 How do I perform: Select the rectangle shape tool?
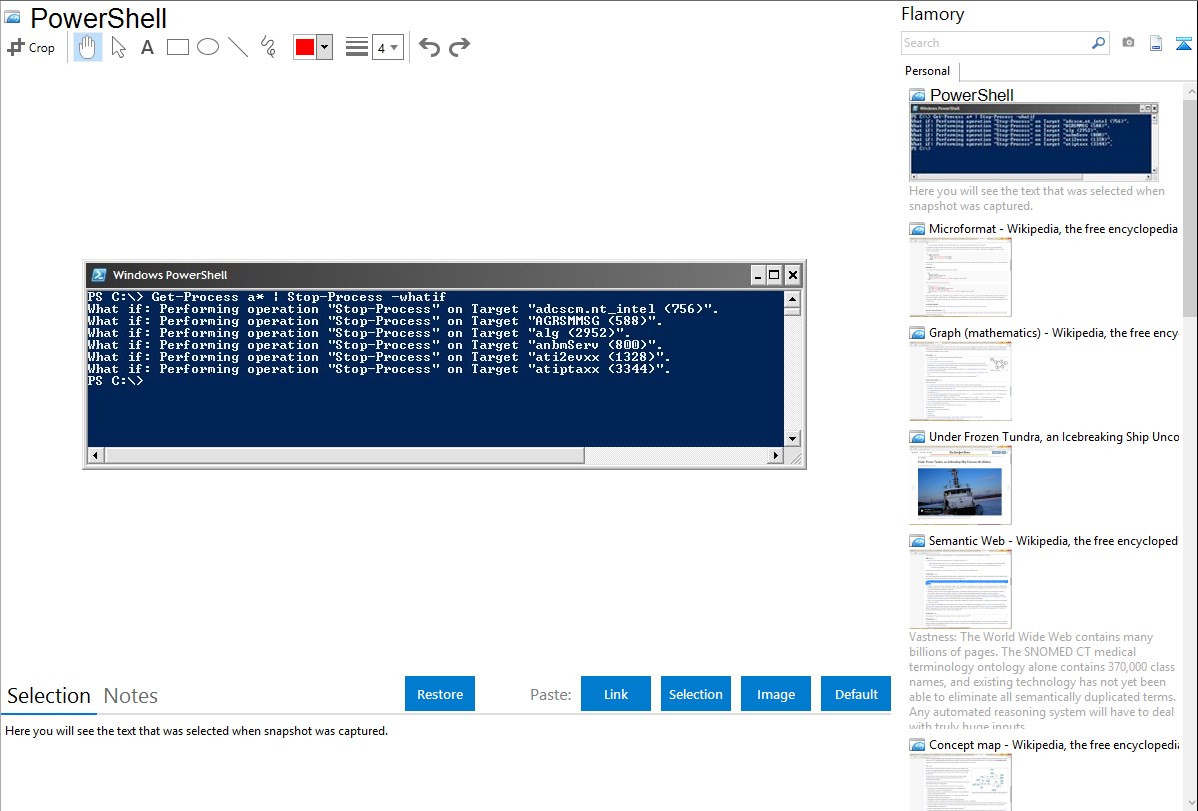(x=177, y=47)
